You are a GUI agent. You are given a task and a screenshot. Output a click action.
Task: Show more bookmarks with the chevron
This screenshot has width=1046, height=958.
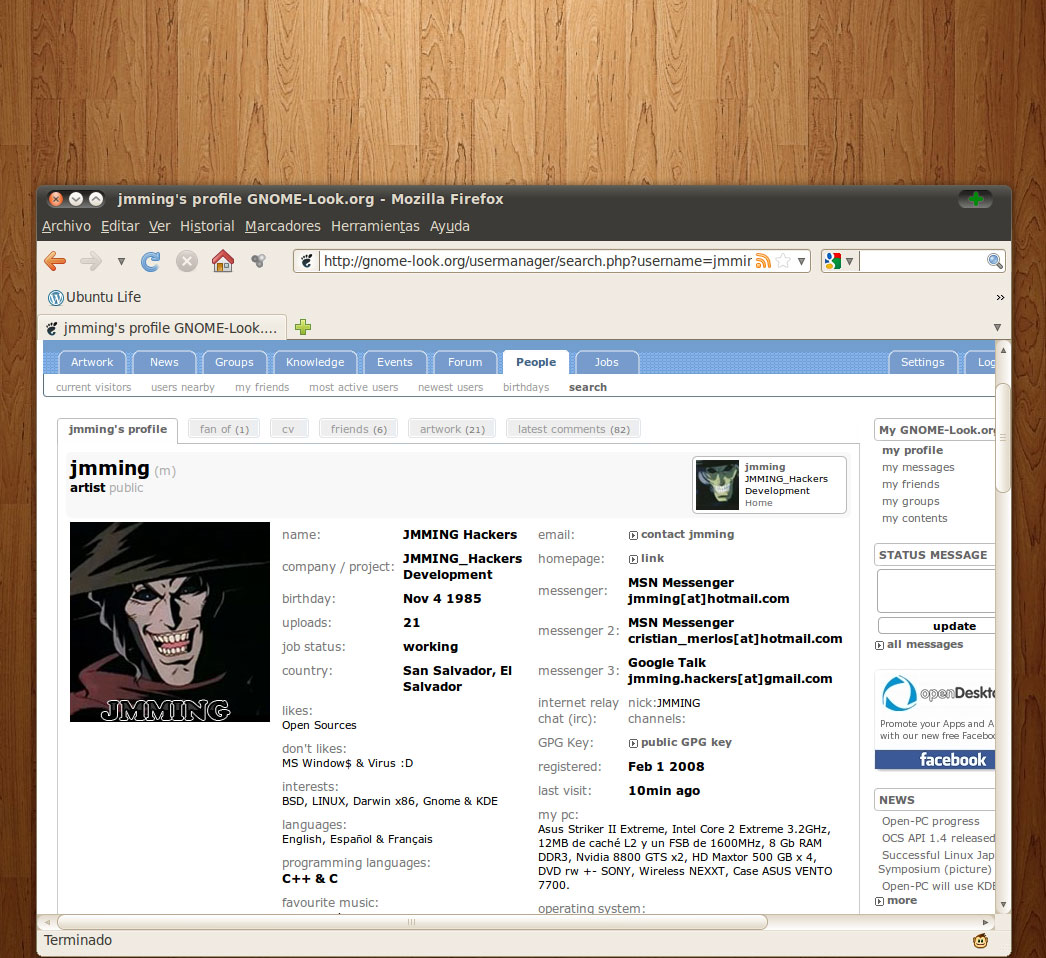coord(1000,298)
